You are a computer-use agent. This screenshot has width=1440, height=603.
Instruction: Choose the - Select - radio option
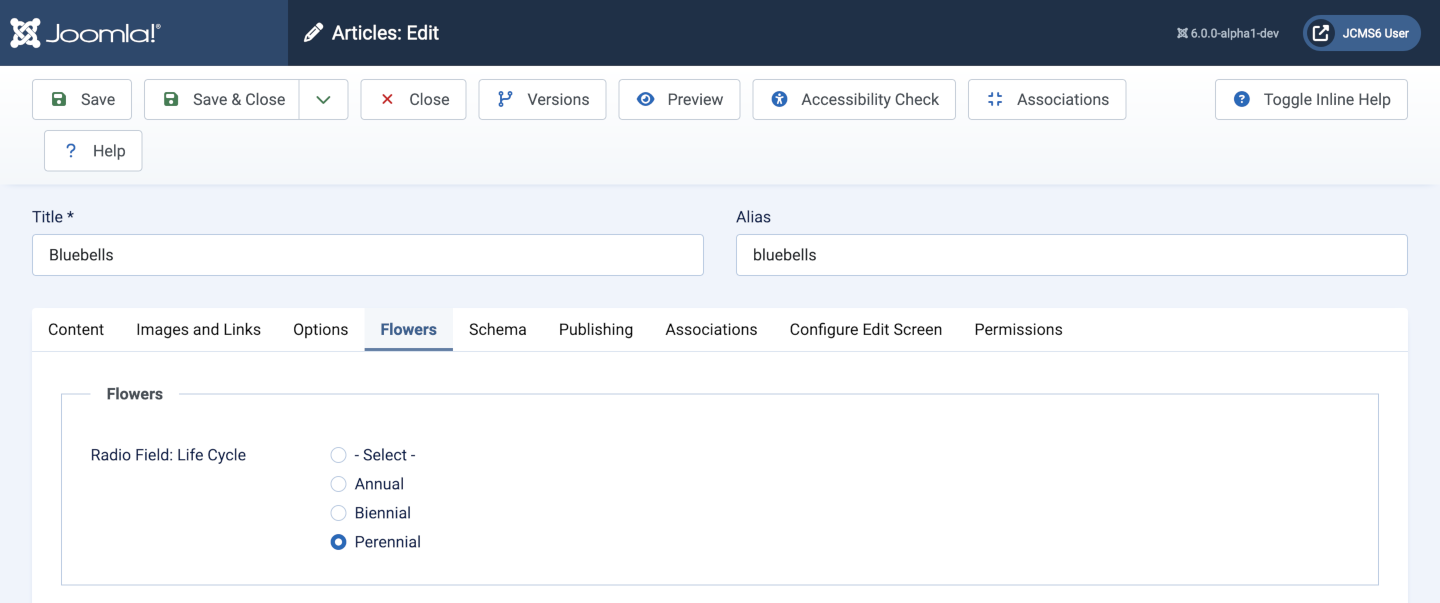click(x=338, y=454)
